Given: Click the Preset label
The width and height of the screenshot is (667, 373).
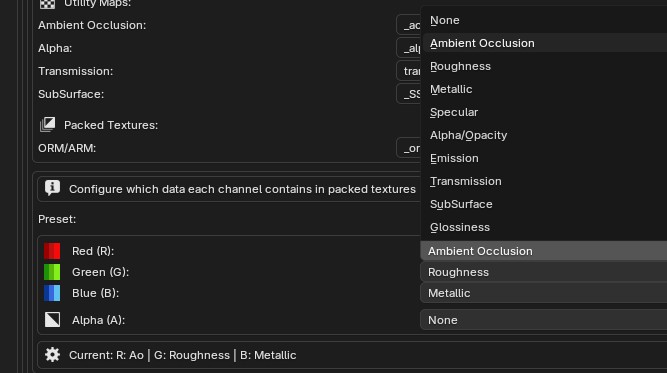Looking at the screenshot, I should click(x=57, y=219).
